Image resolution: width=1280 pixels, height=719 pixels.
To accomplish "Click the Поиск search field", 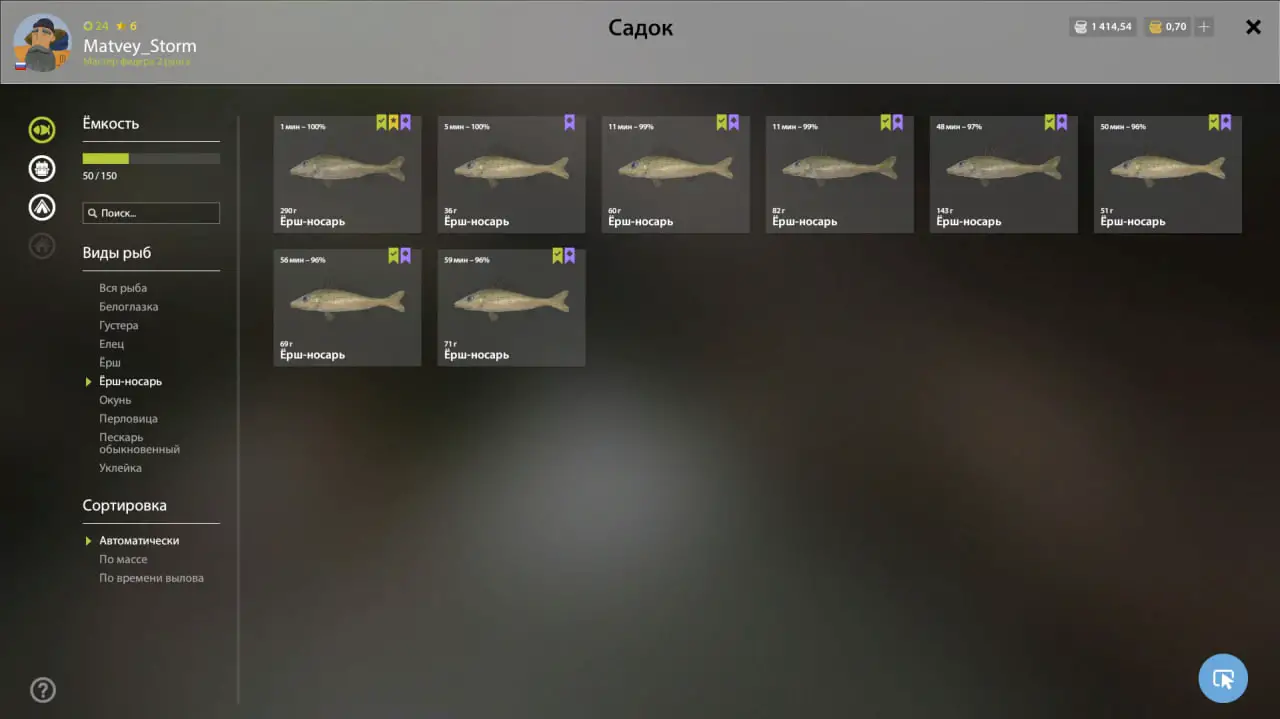I will [x=151, y=213].
